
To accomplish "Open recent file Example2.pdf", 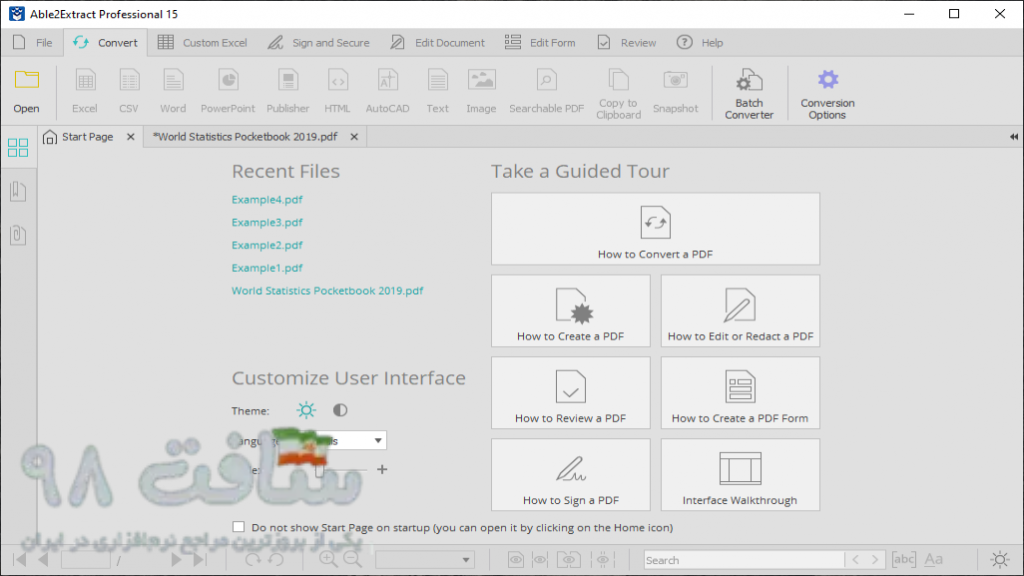I will (x=267, y=245).
